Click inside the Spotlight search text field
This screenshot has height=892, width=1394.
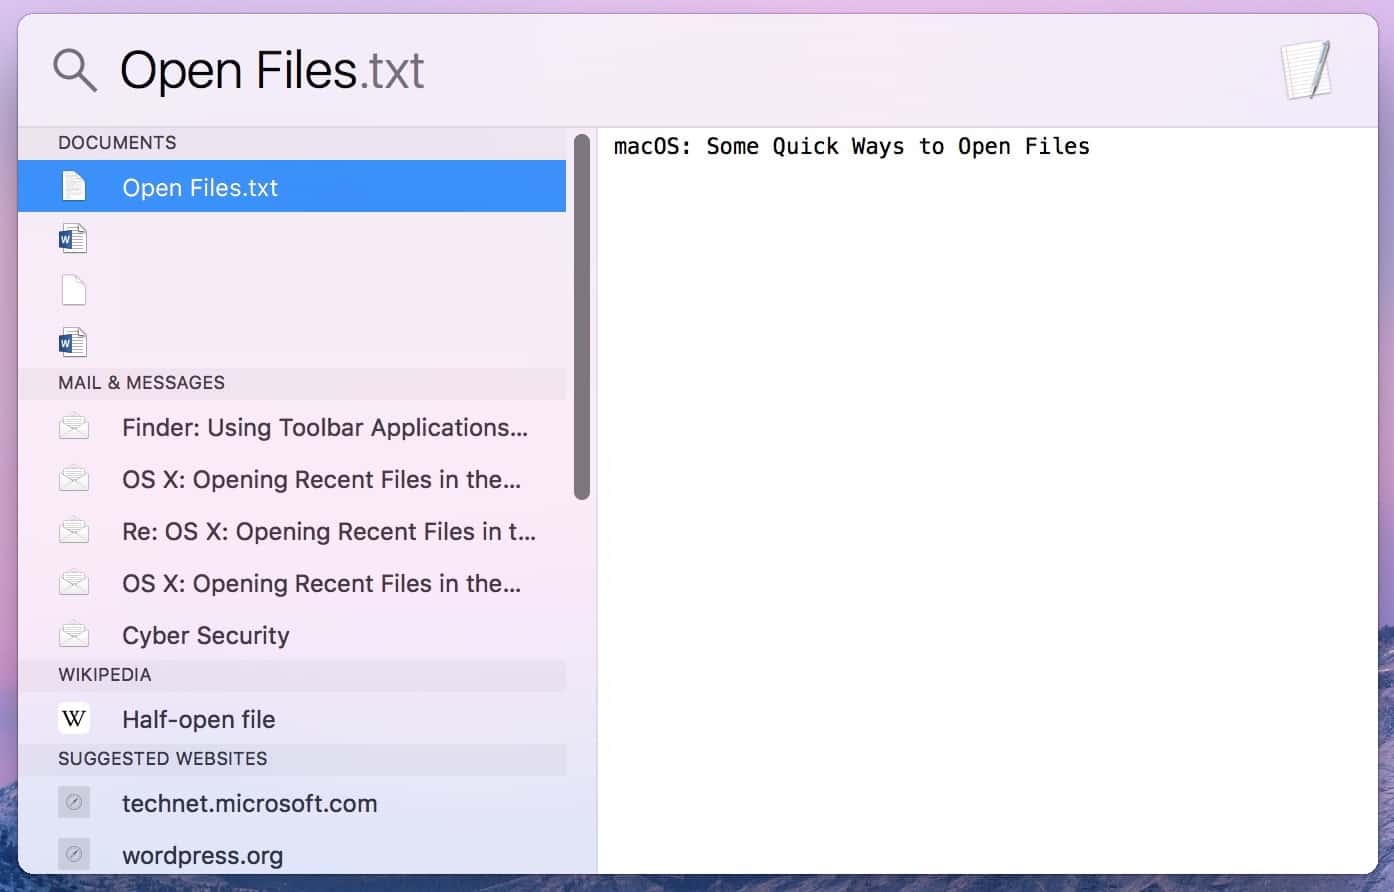point(700,71)
